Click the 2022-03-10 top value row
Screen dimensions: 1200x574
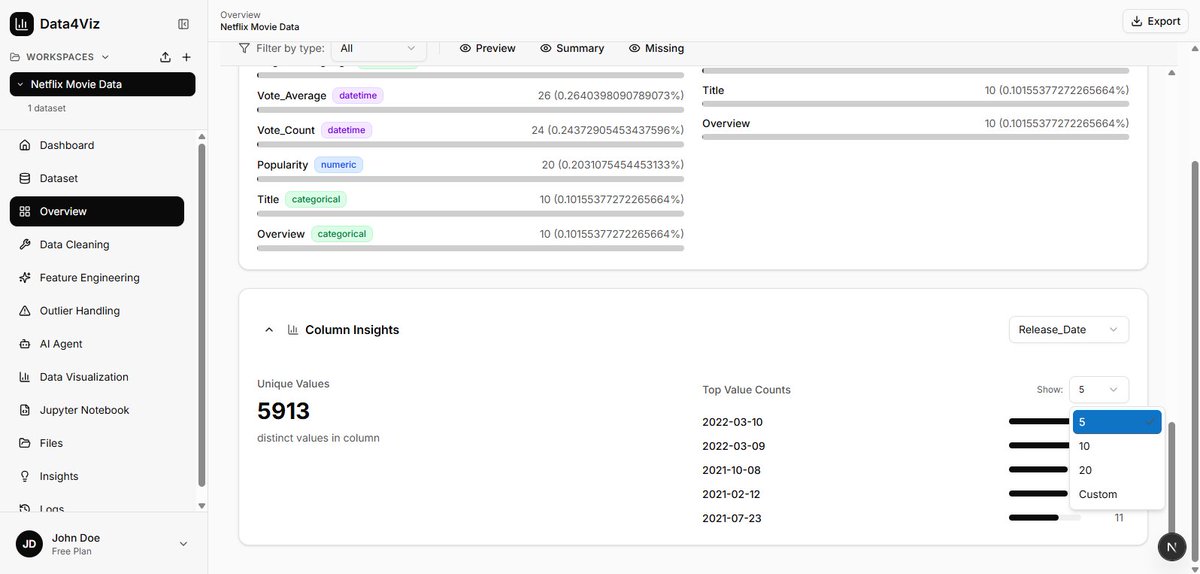(x=915, y=422)
